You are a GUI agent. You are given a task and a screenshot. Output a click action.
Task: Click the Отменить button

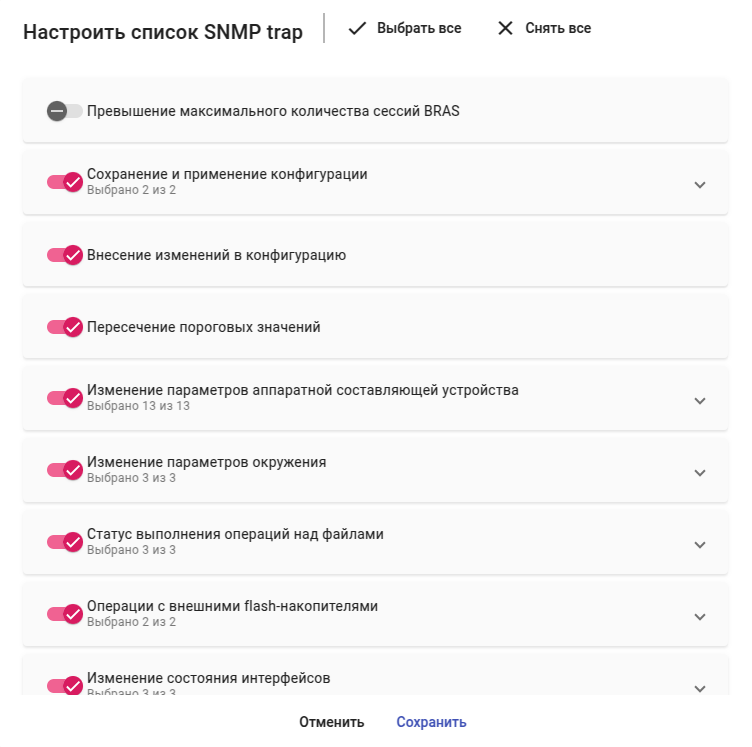331,722
